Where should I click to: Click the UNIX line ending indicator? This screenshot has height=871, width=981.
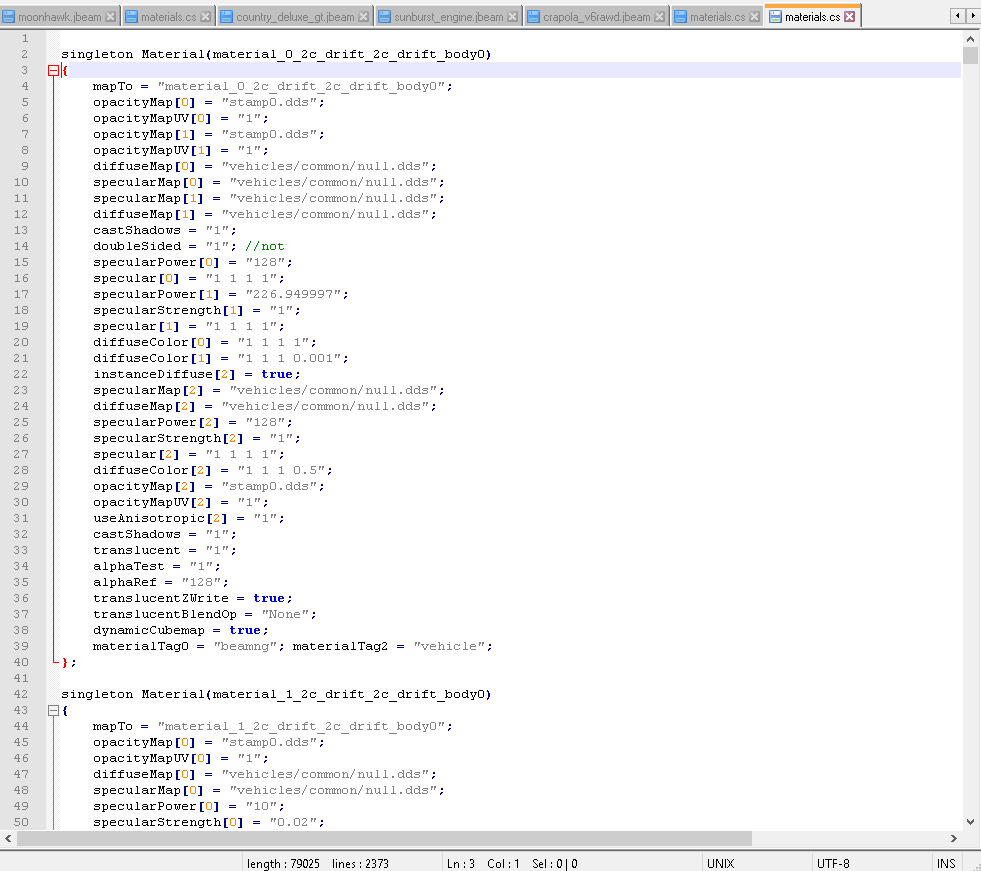click(720, 863)
